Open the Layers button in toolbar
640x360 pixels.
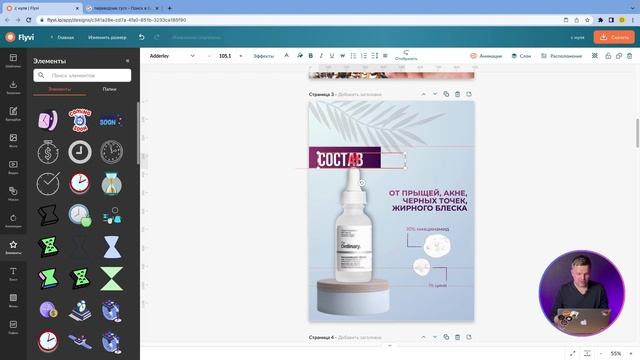(521, 56)
